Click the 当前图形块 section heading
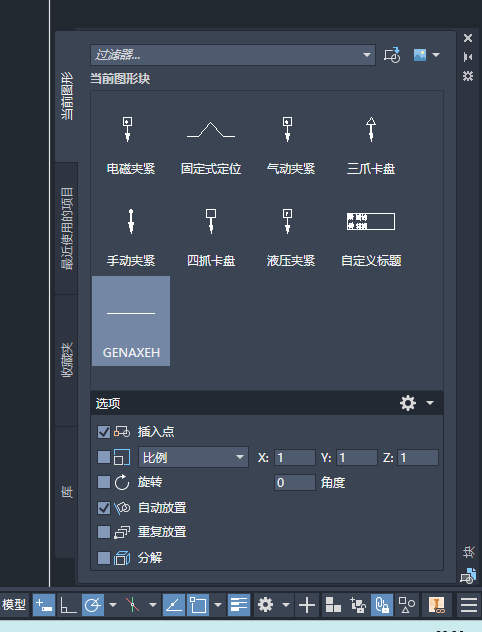The image size is (482, 632). click(120, 79)
